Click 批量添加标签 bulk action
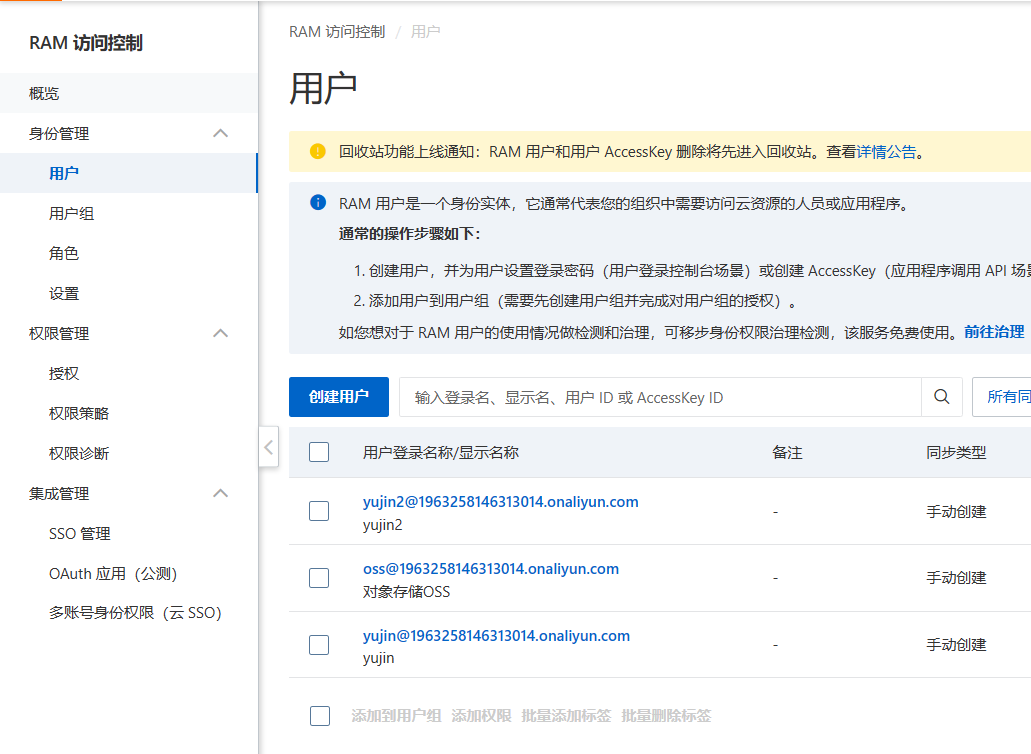1031x754 pixels. [566, 716]
